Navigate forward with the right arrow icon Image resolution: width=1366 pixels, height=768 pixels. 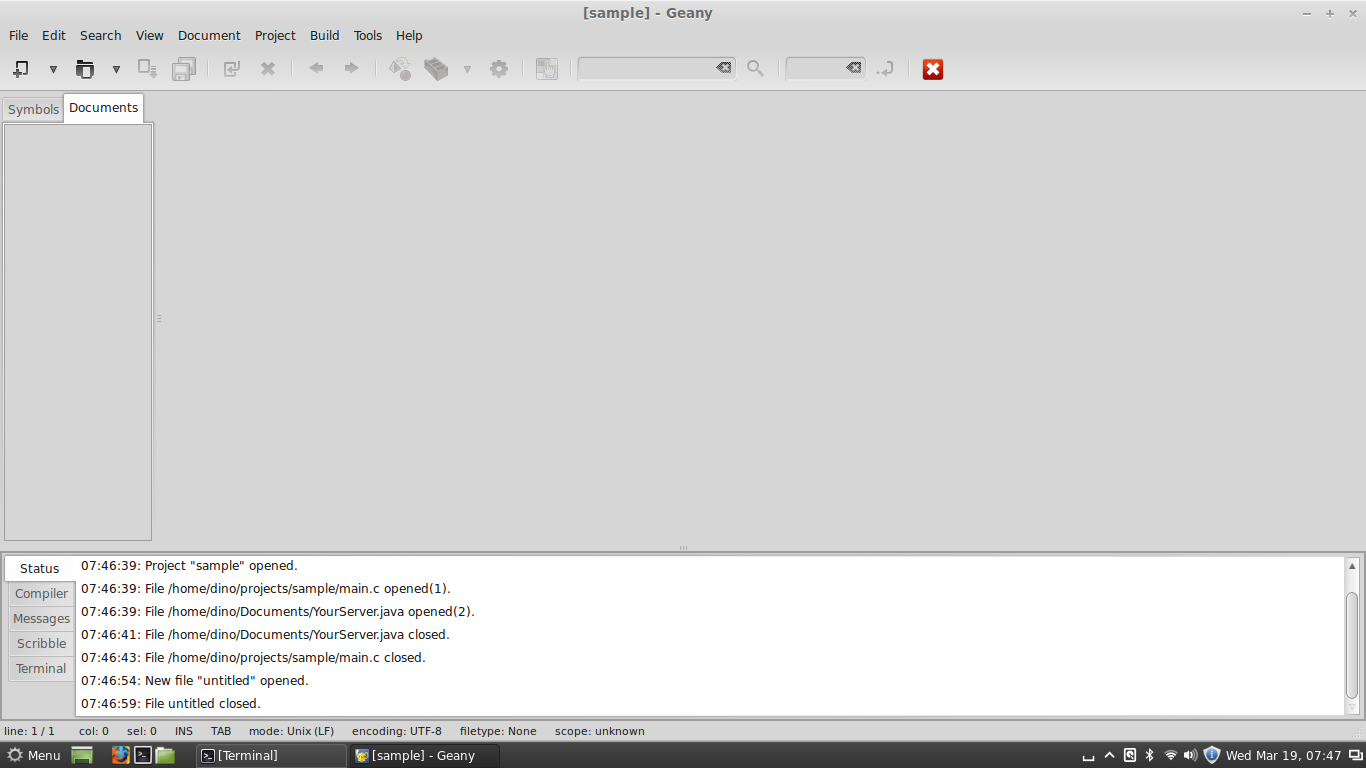(351, 68)
